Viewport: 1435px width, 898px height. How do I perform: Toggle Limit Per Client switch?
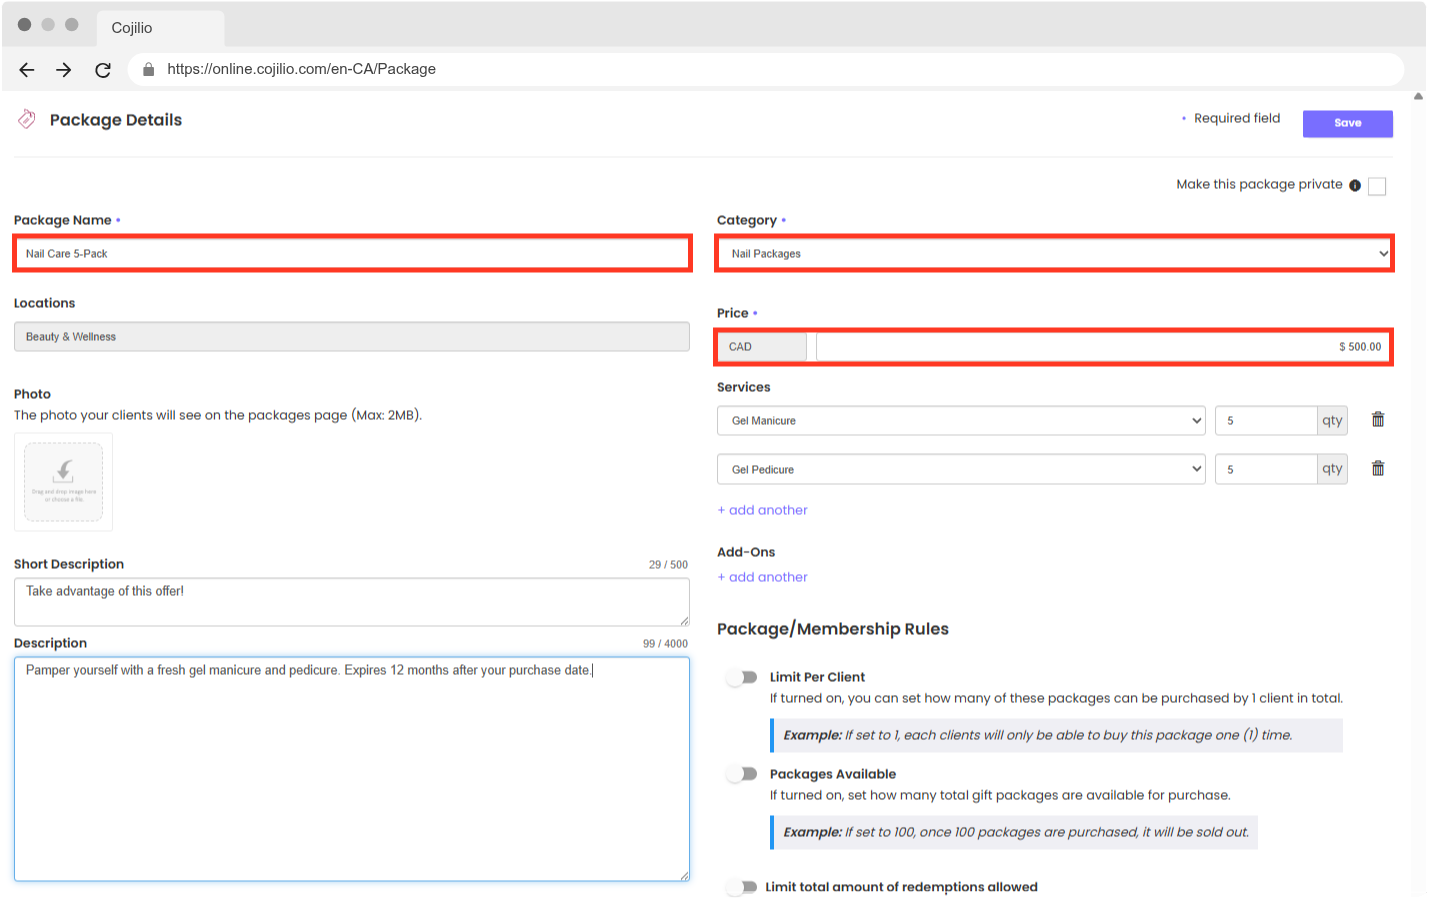click(x=742, y=677)
